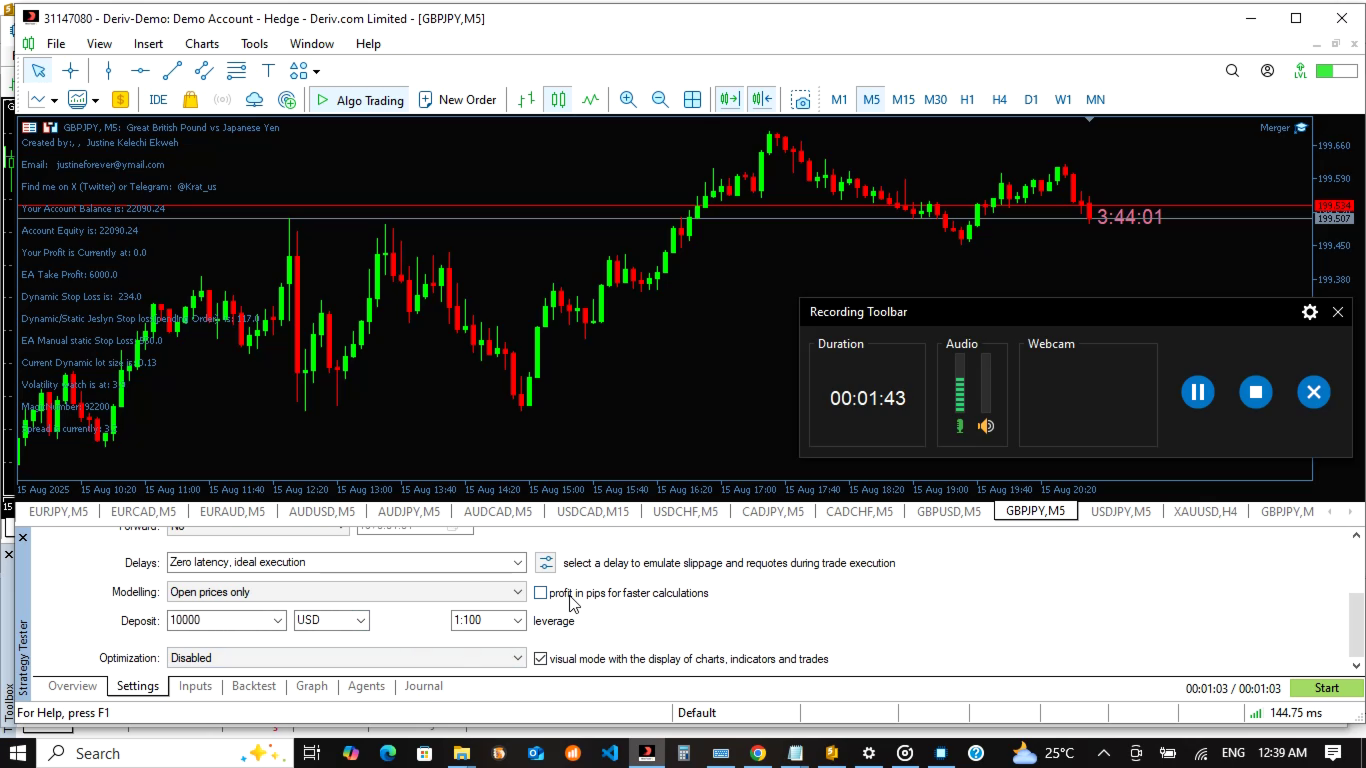Open chart type line dropdown
Screen dimensions: 1366x768
click(43, 100)
